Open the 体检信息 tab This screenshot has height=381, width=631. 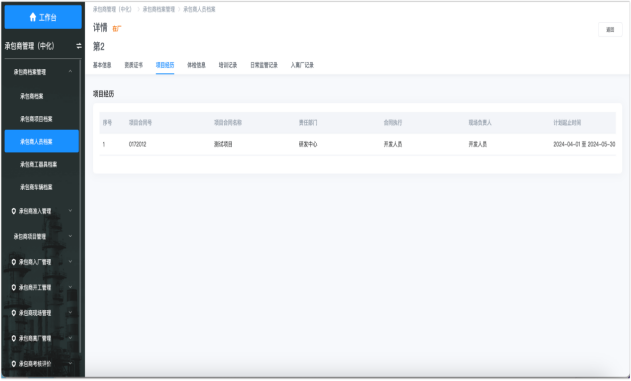click(x=196, y=65)
